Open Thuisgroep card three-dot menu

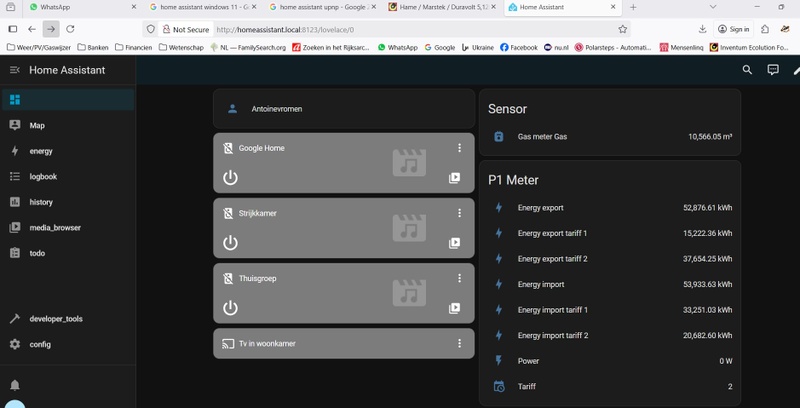pyautogui.click(x=459, y=278)
